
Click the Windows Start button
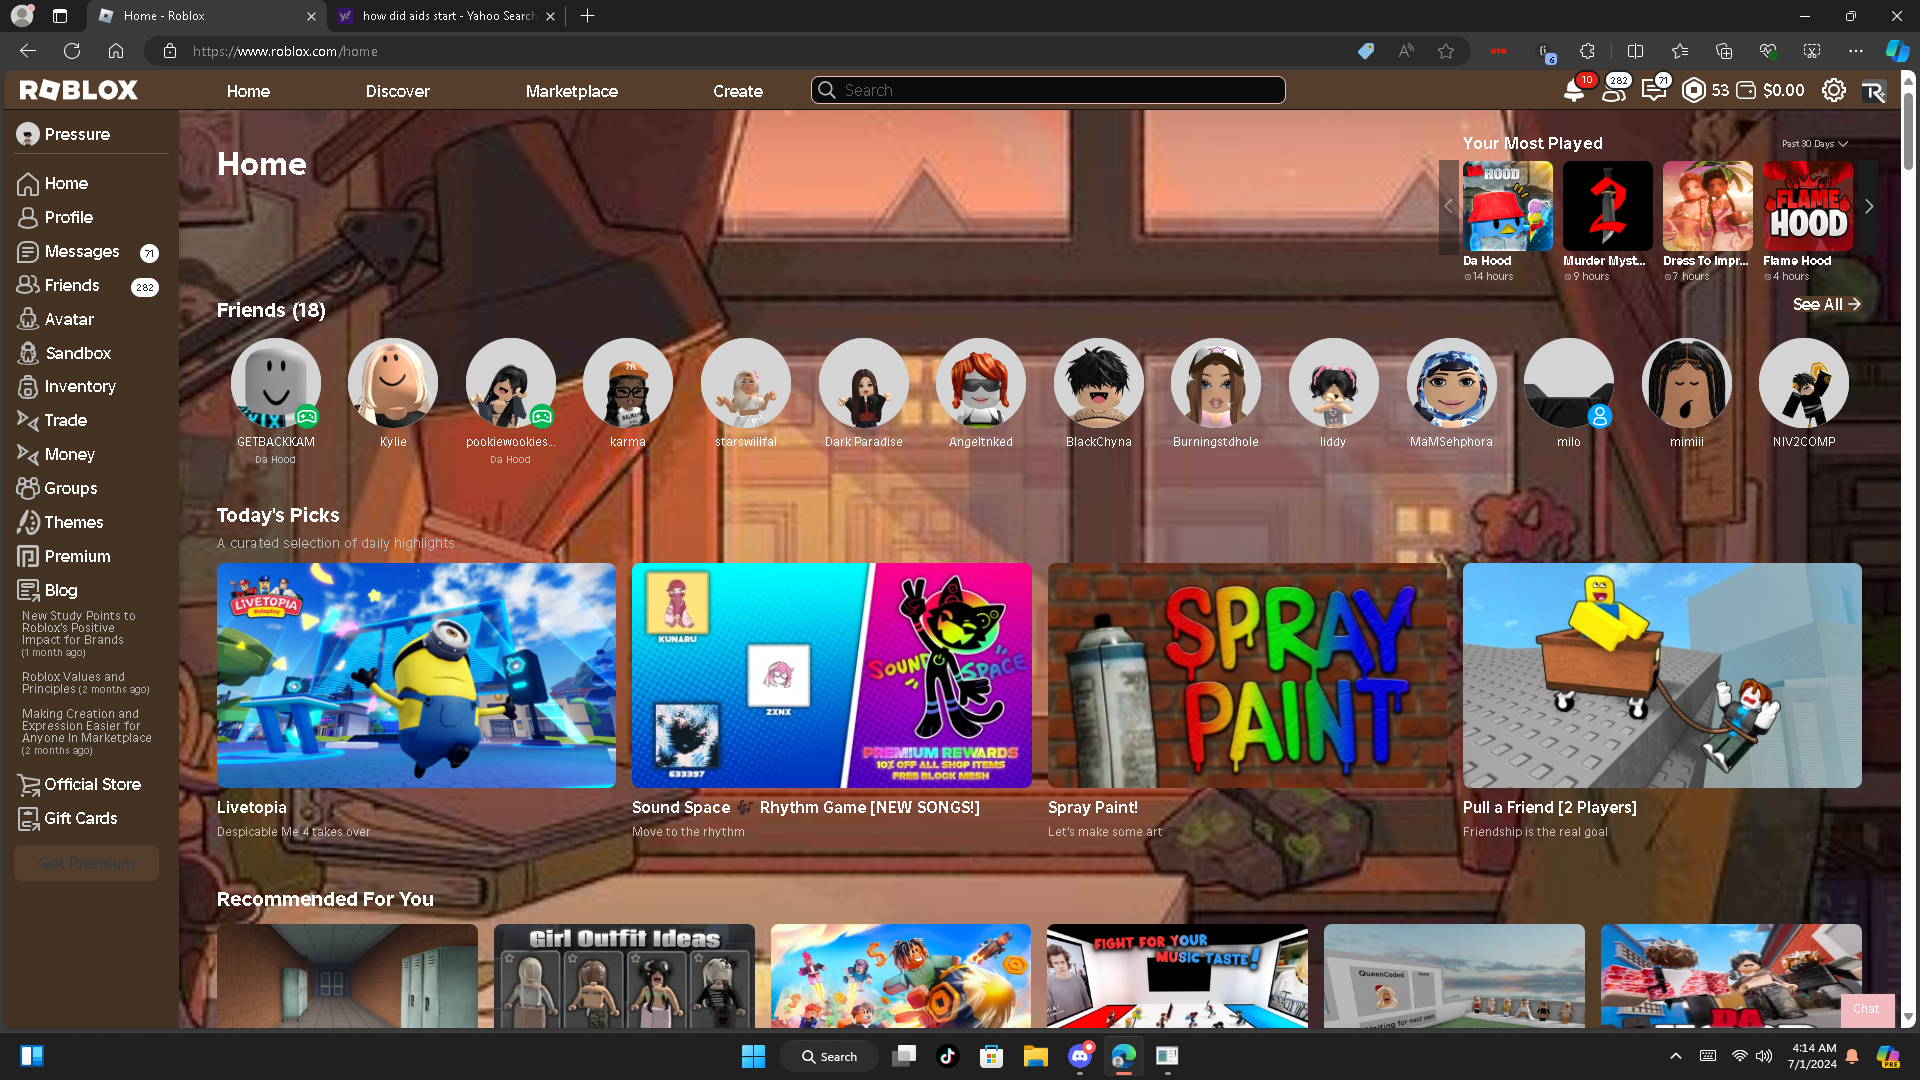point(753,1056)
